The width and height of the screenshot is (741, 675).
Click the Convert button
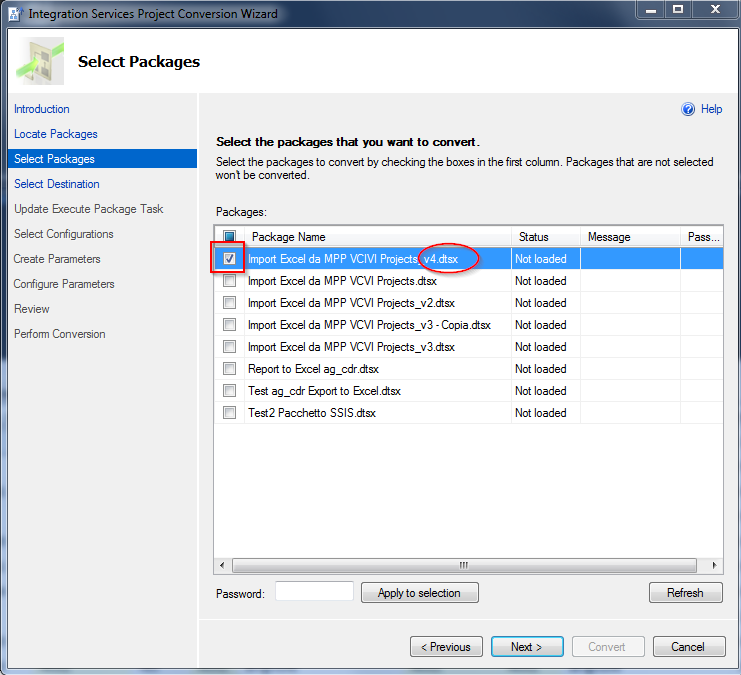click(x=608, y=647)
